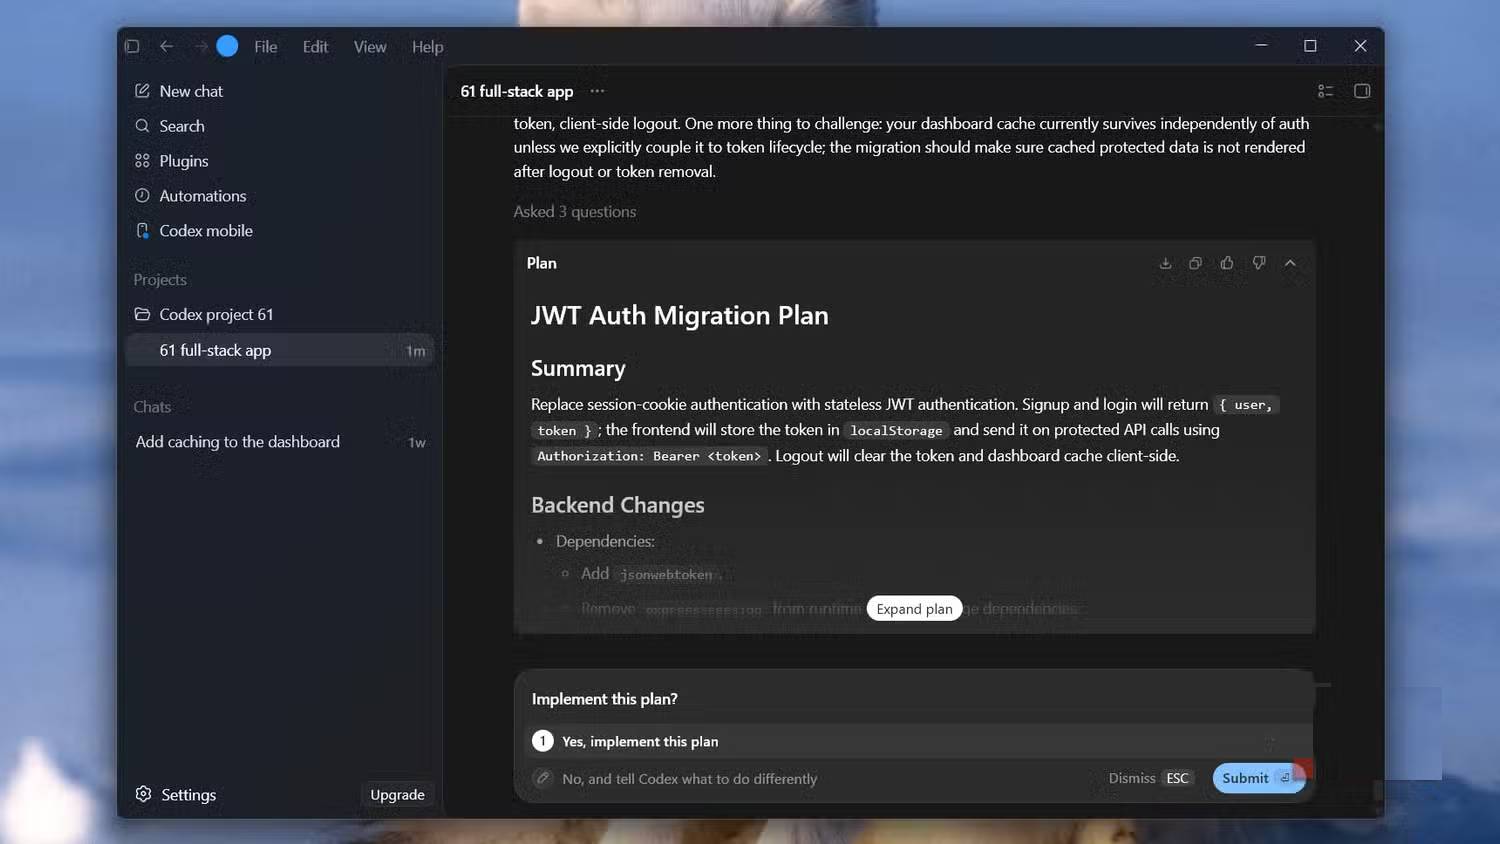Go back with the back arrow
Screen dimensions: 1500x844
point(167,46)
